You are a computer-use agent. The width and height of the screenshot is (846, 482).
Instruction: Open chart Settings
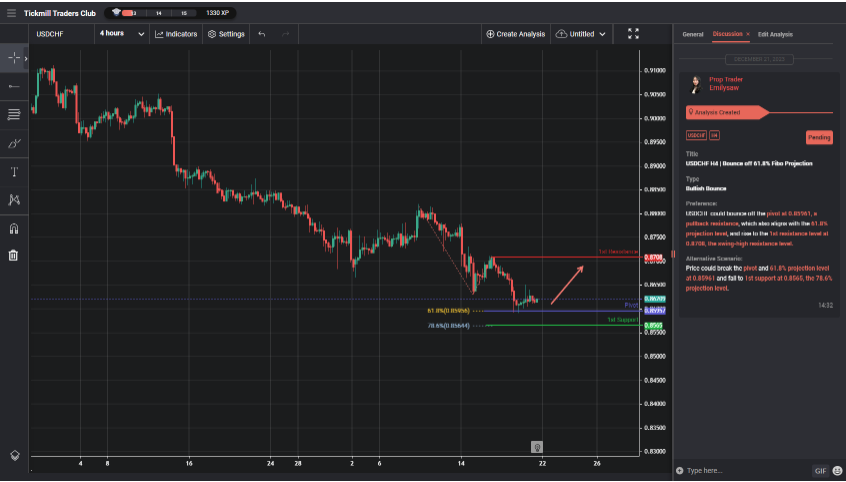tap(226, 34)
